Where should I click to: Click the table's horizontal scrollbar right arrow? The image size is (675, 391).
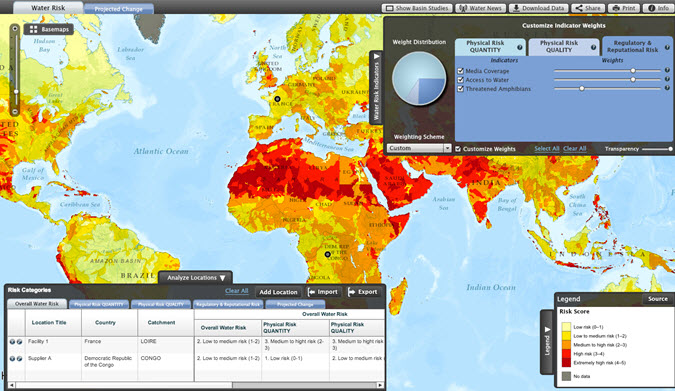coord(380,385)
